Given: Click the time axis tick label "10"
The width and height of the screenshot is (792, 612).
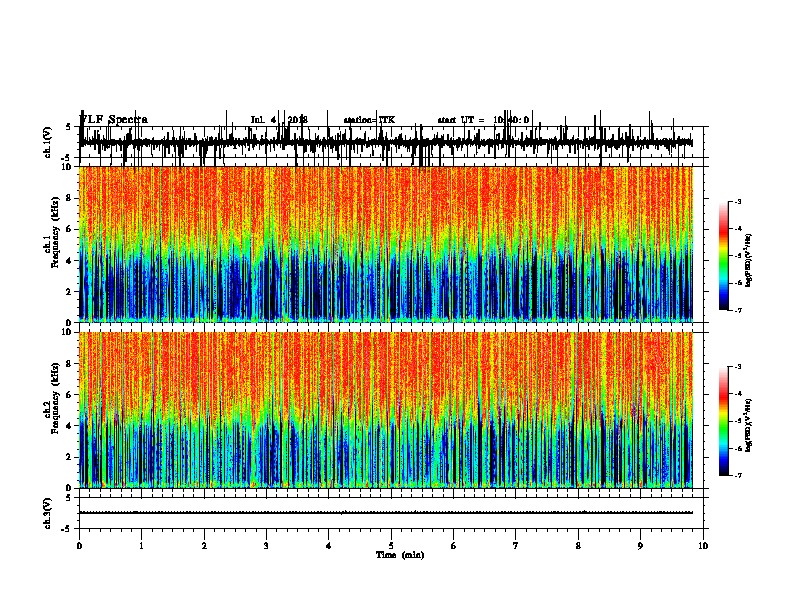Looking at the screenshot, I should click(x=703, y=545).
